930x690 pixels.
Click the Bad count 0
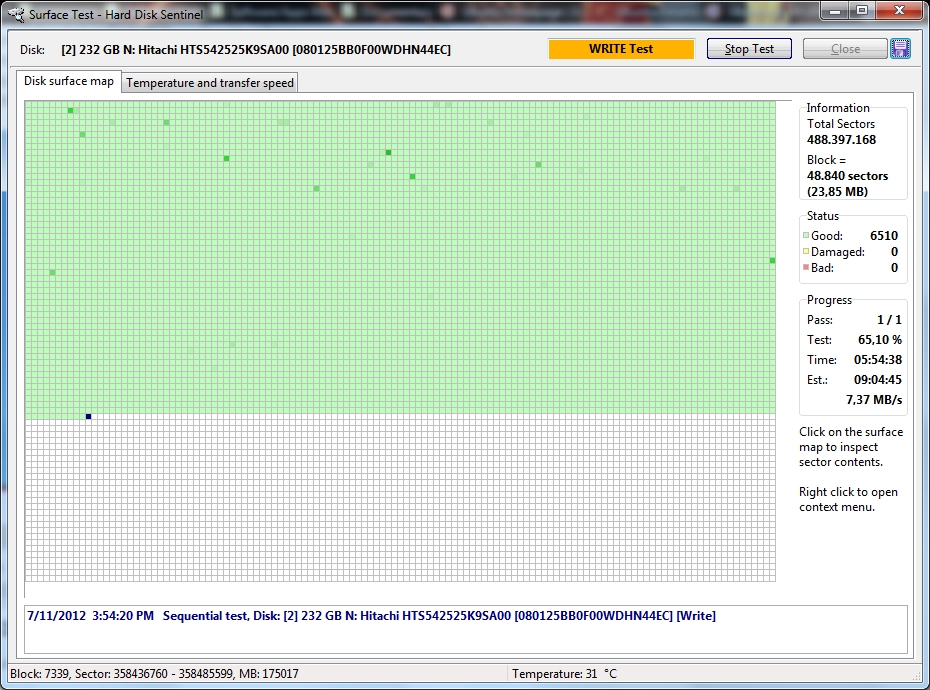coord(894,268)
